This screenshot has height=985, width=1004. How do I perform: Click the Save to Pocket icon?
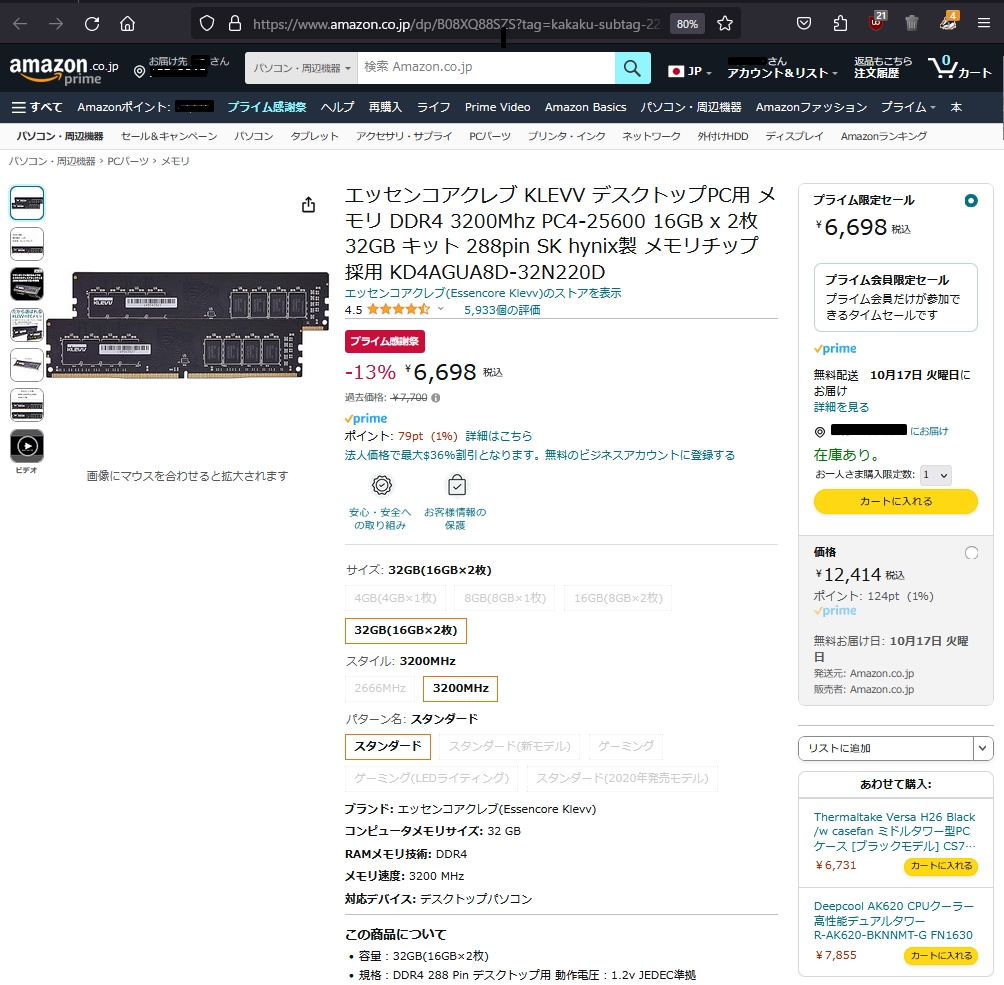804,22
